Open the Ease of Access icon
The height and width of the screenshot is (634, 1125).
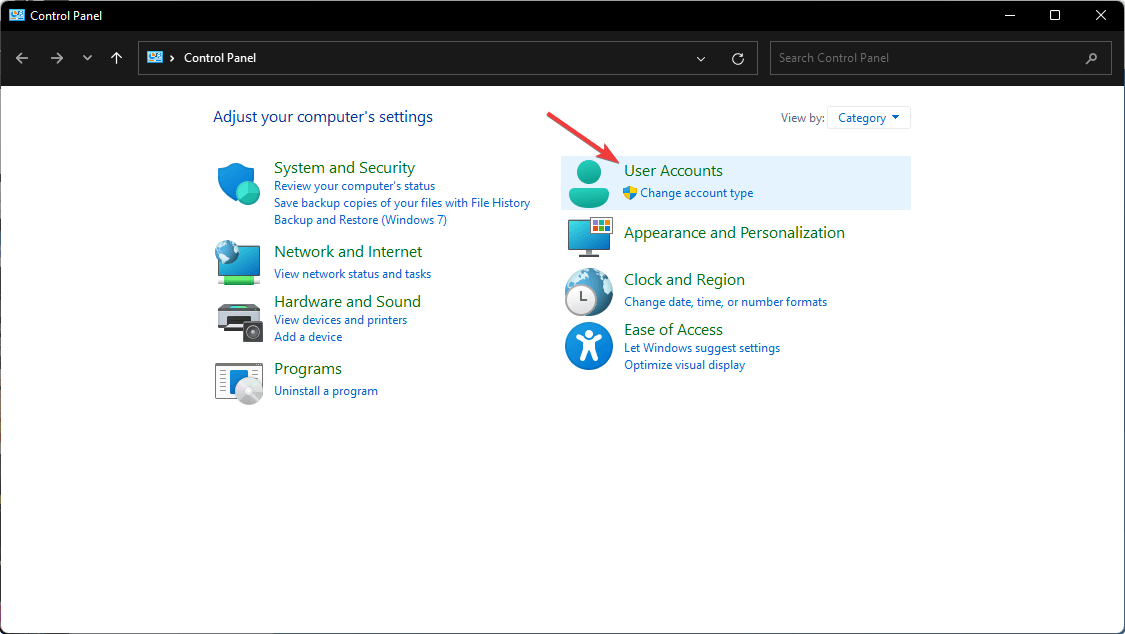(588, 346)
